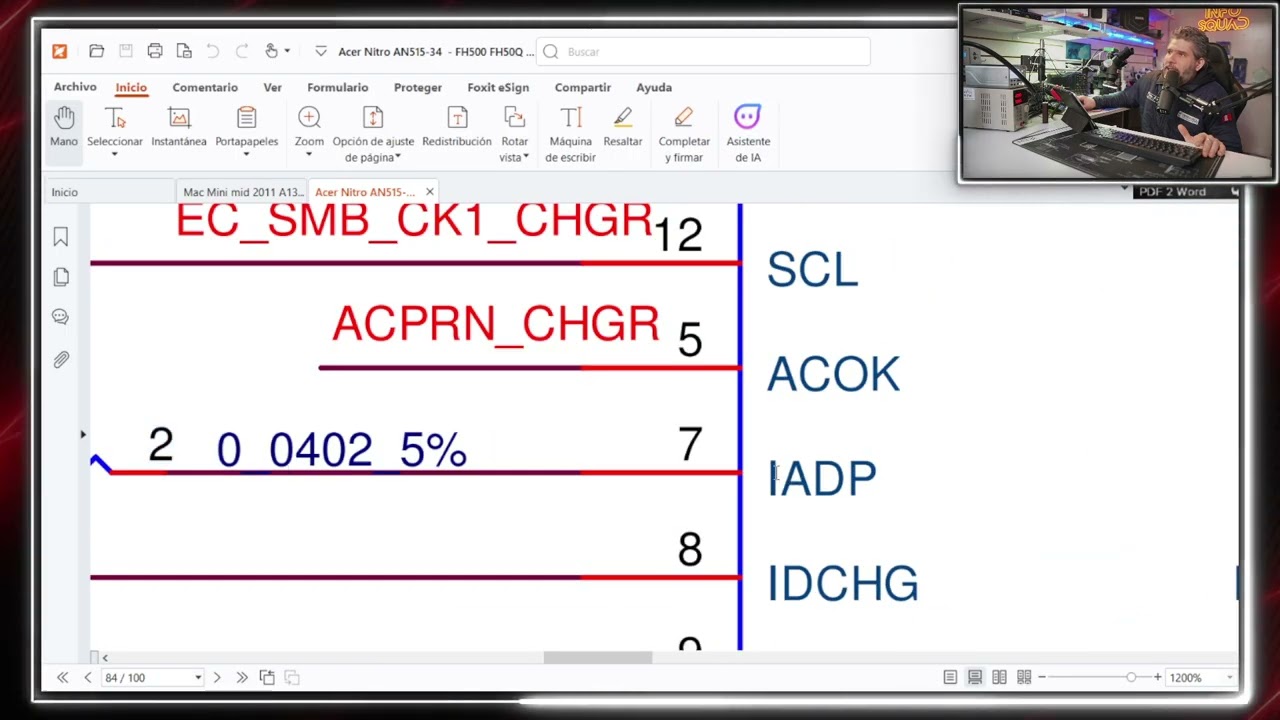Go to the last page
This screenshot has height=720, width=1280.
[241, 678]
